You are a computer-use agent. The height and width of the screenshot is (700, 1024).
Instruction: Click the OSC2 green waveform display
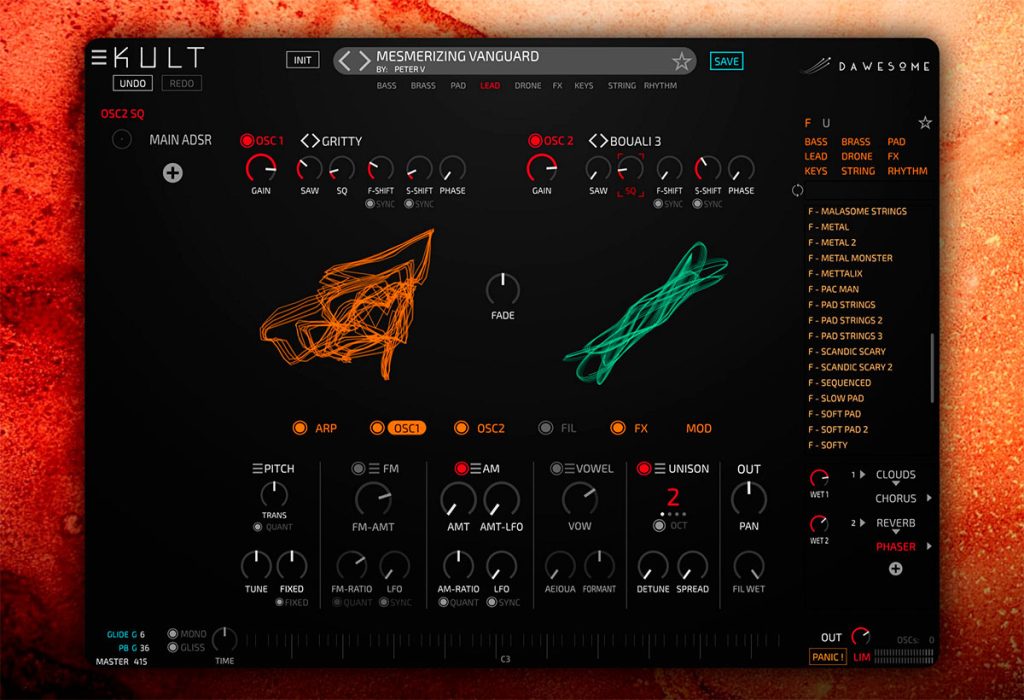point(647,312)
